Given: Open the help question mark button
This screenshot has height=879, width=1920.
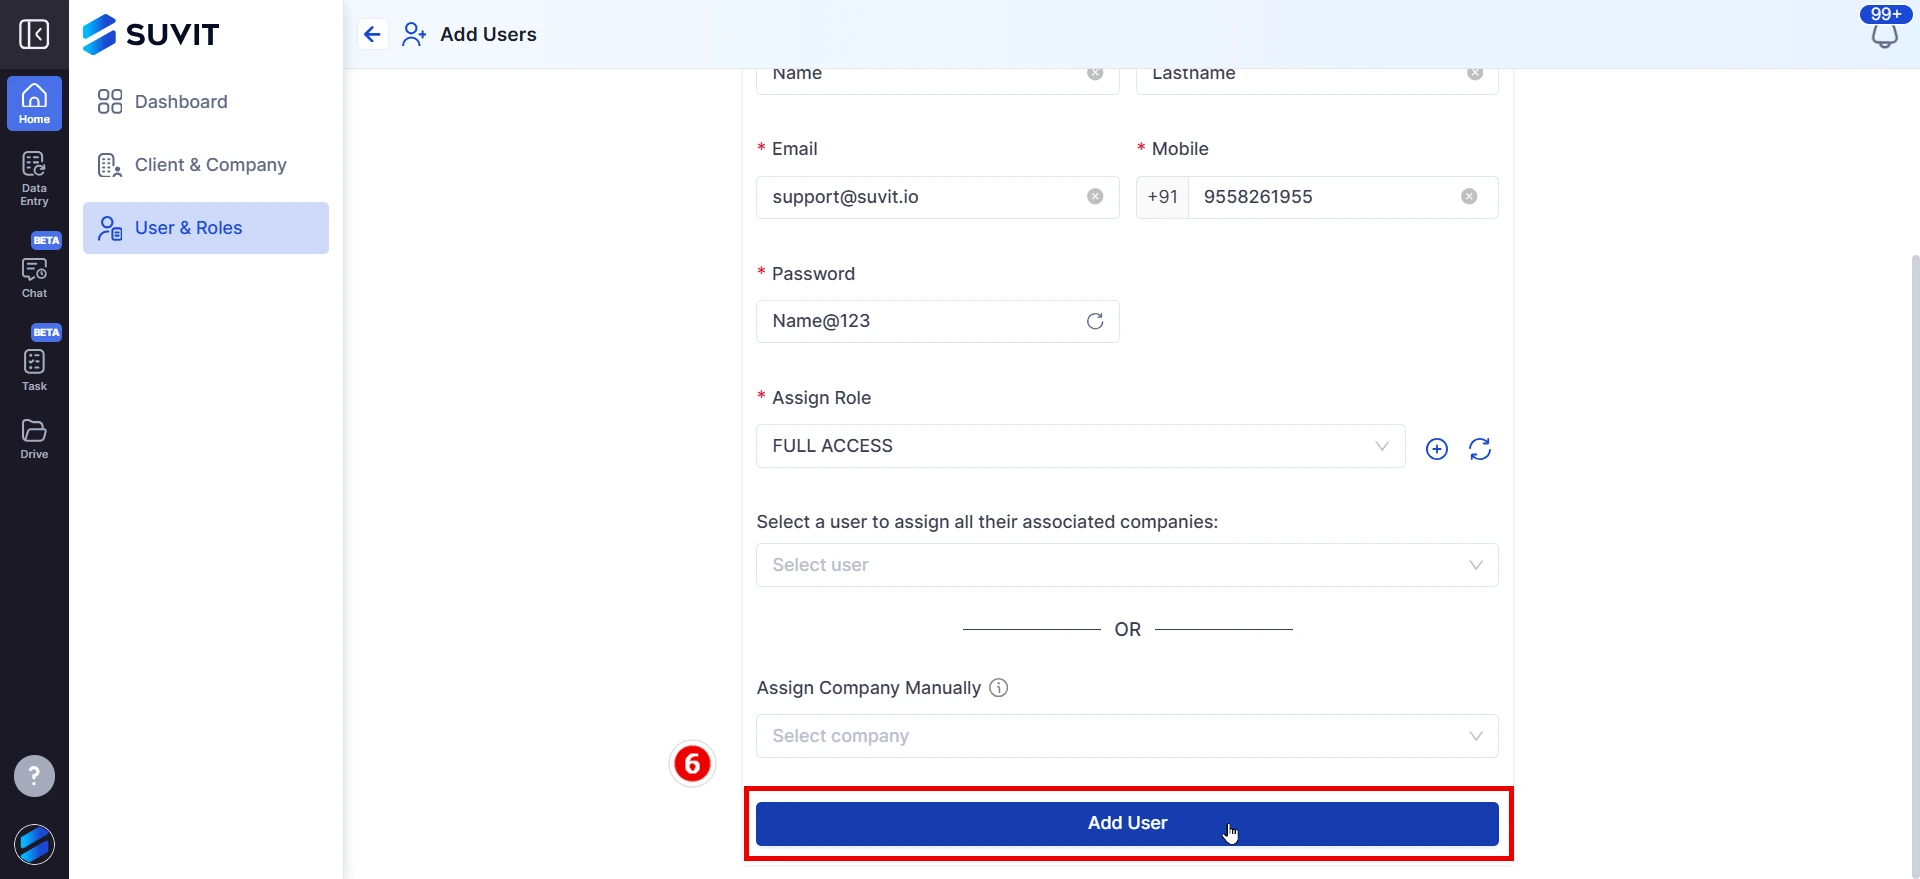Looking at the screenshot, I should [34, 776].
